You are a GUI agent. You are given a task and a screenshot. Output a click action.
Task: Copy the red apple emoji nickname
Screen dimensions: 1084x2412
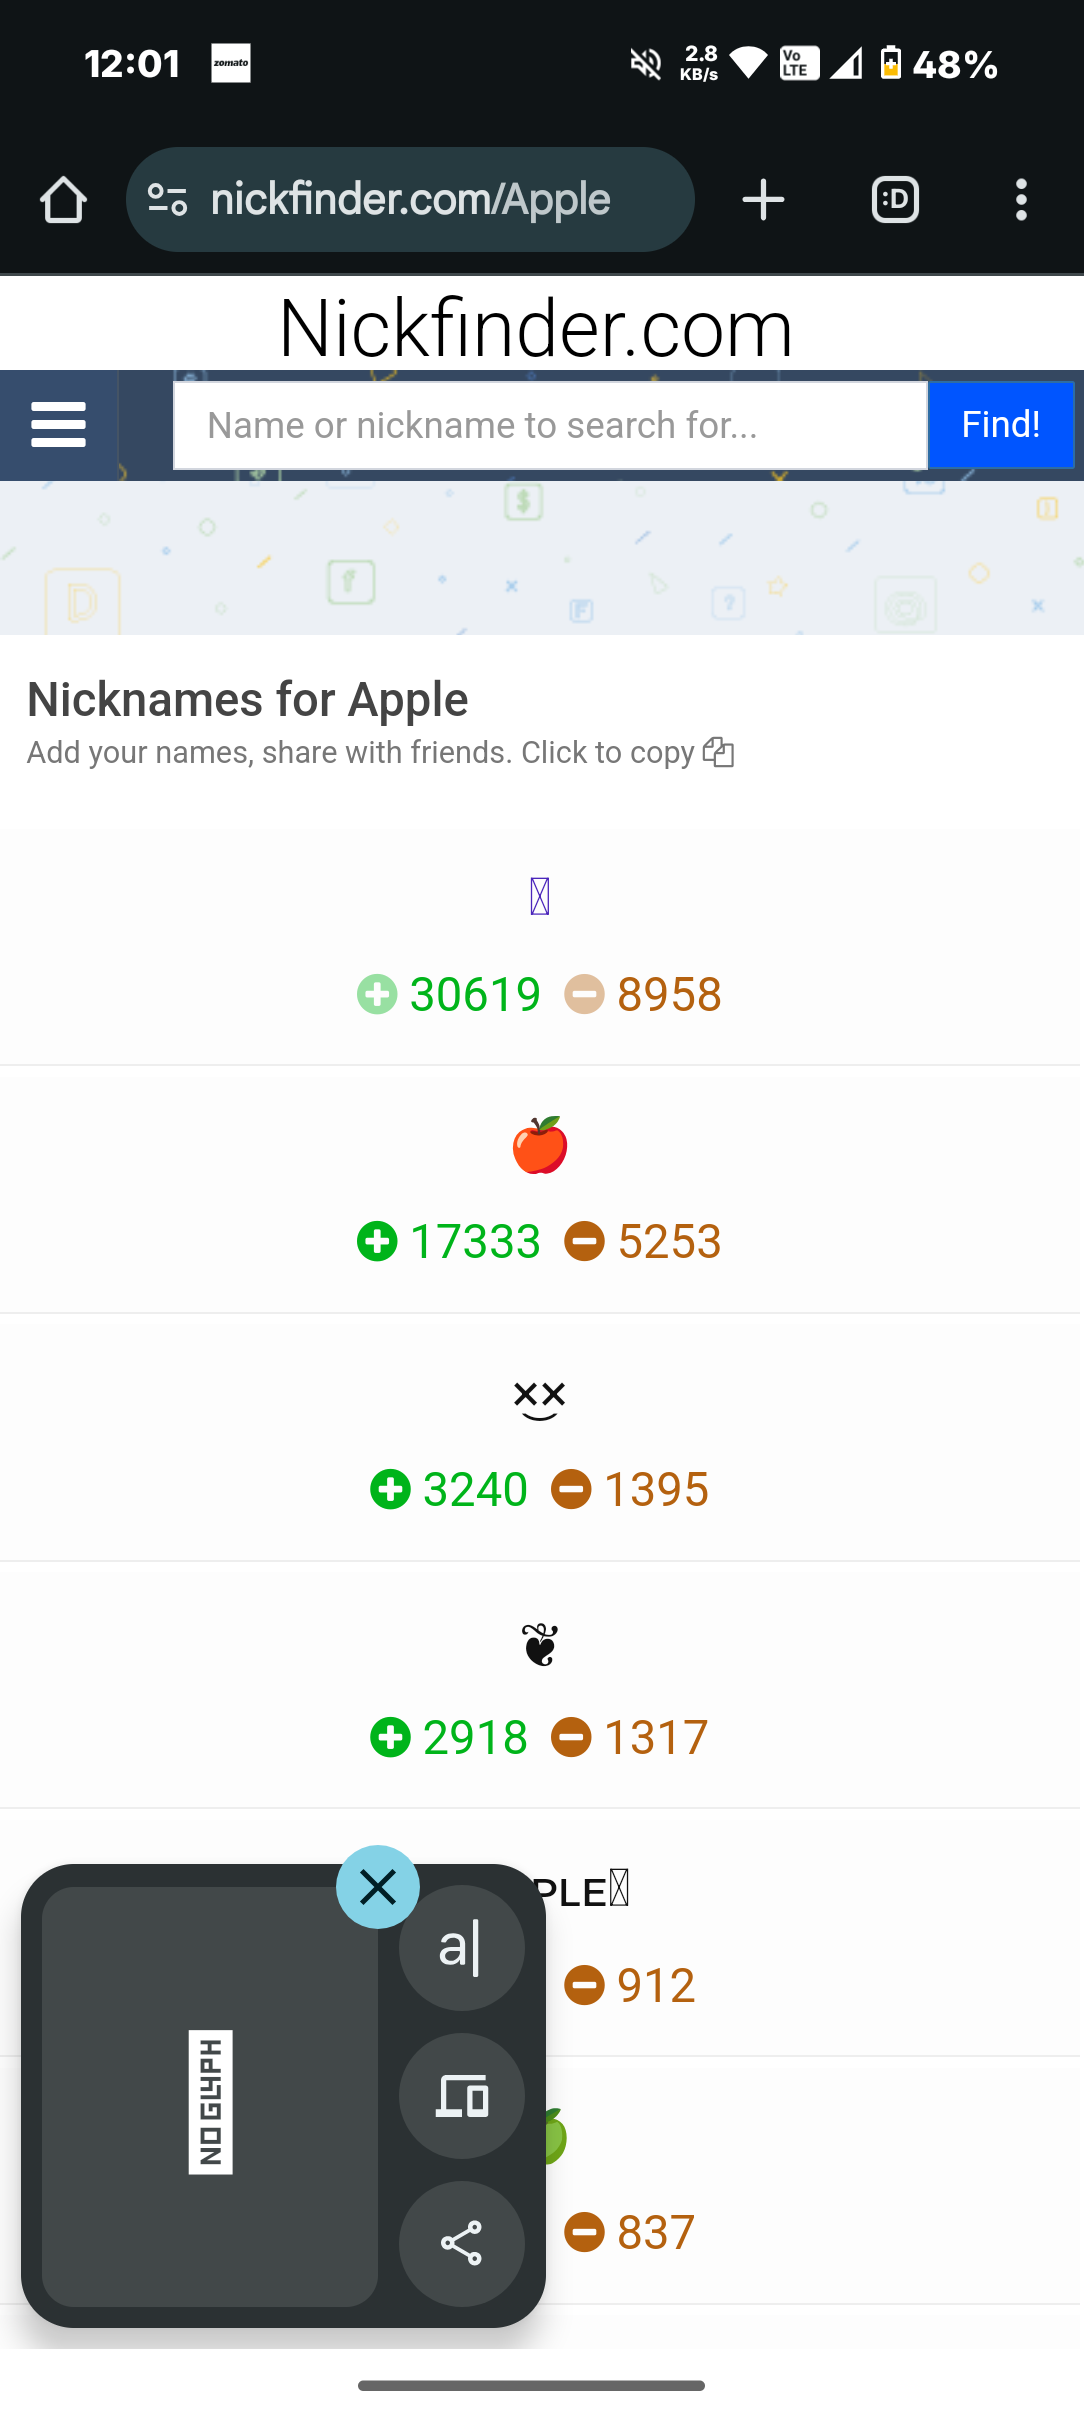point(540,1145)
